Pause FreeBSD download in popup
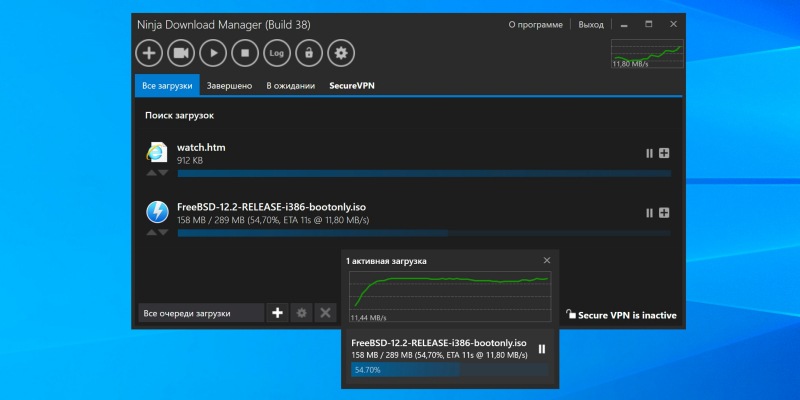The height and width of the screenshot is (400, 800). click(x=542, y=349)
